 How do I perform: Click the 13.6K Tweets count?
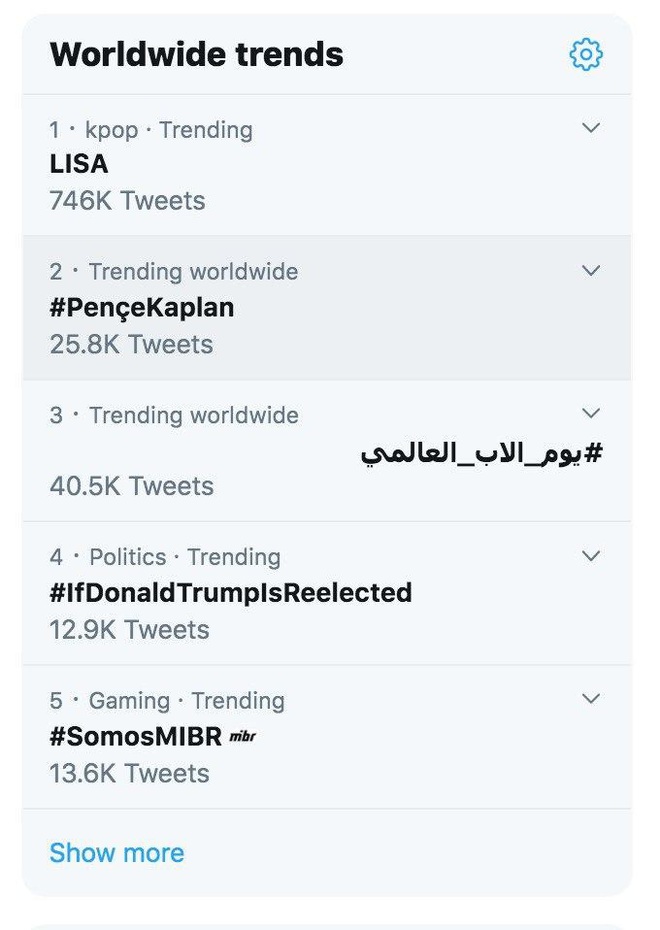coord(129,773)
